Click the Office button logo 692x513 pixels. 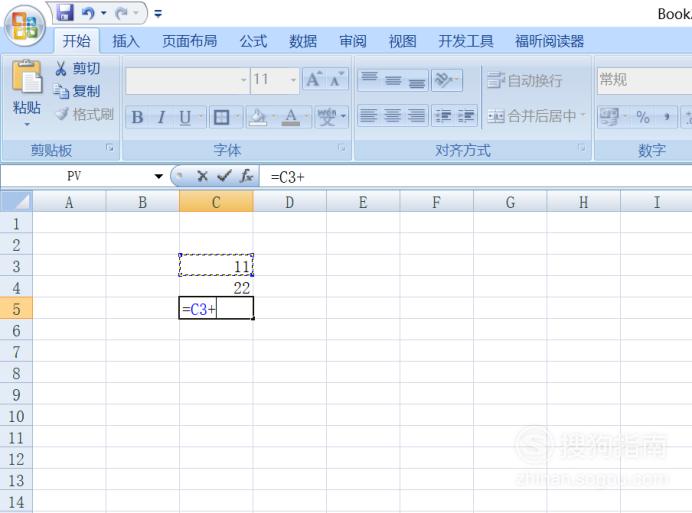point(25,26)
